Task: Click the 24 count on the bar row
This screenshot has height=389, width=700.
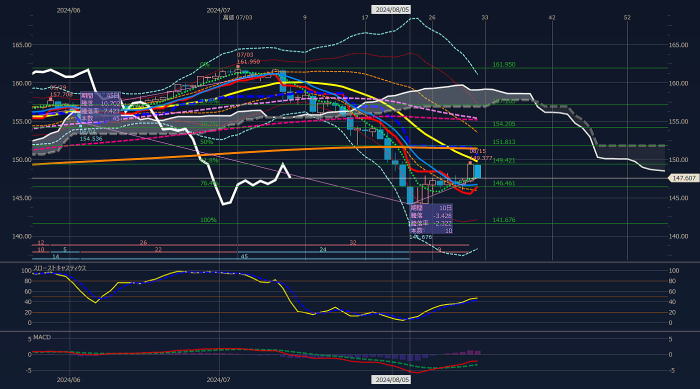Action: tap(323, 250)
